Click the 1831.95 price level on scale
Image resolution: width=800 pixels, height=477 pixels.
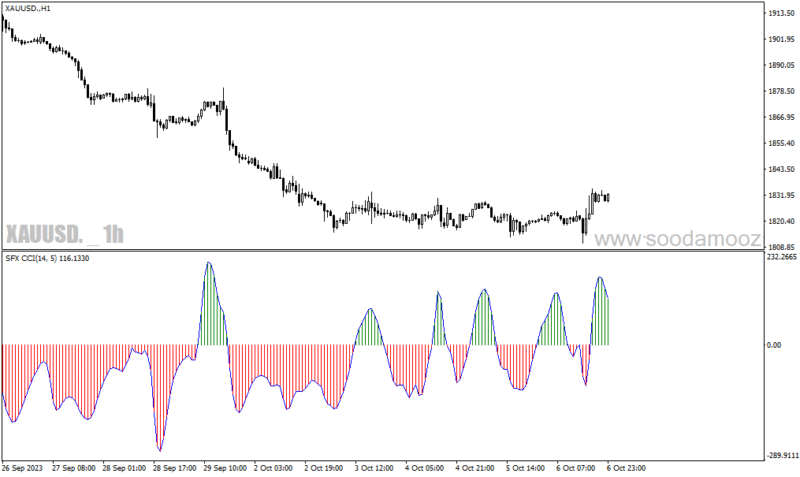click(x=781, y=195)
